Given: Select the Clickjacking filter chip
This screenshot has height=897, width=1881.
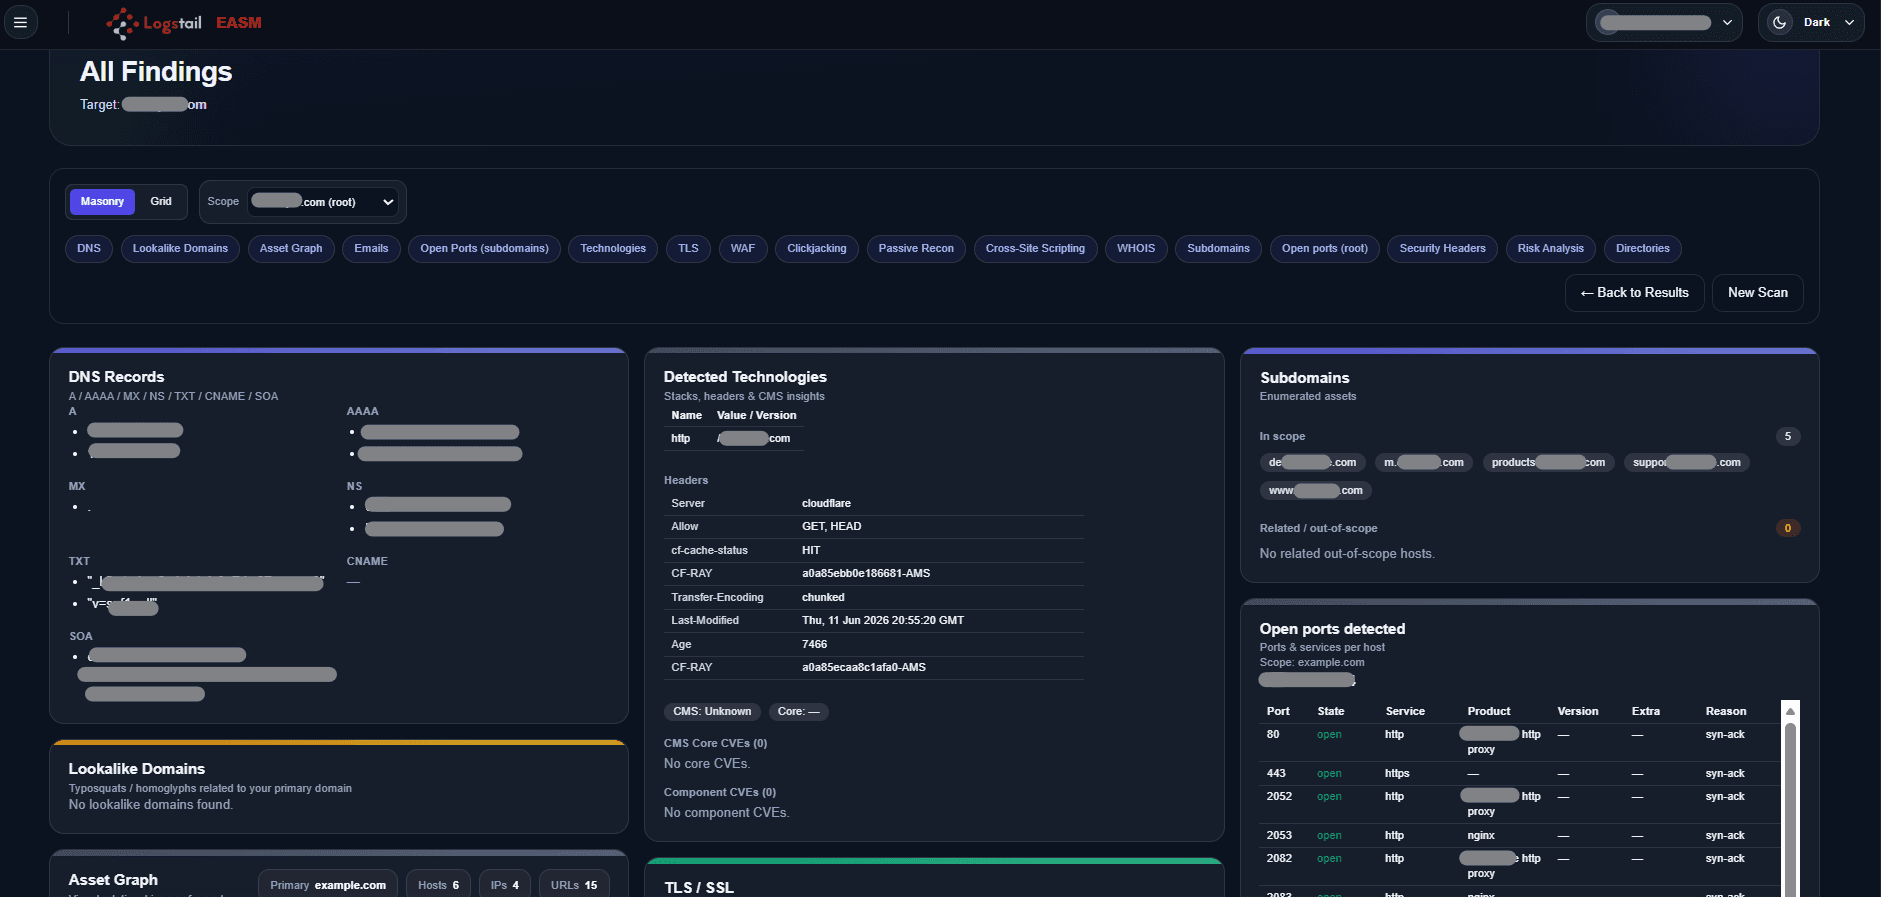Looking at the screenshot, I should pyautogui.click(x=817, y=248).
